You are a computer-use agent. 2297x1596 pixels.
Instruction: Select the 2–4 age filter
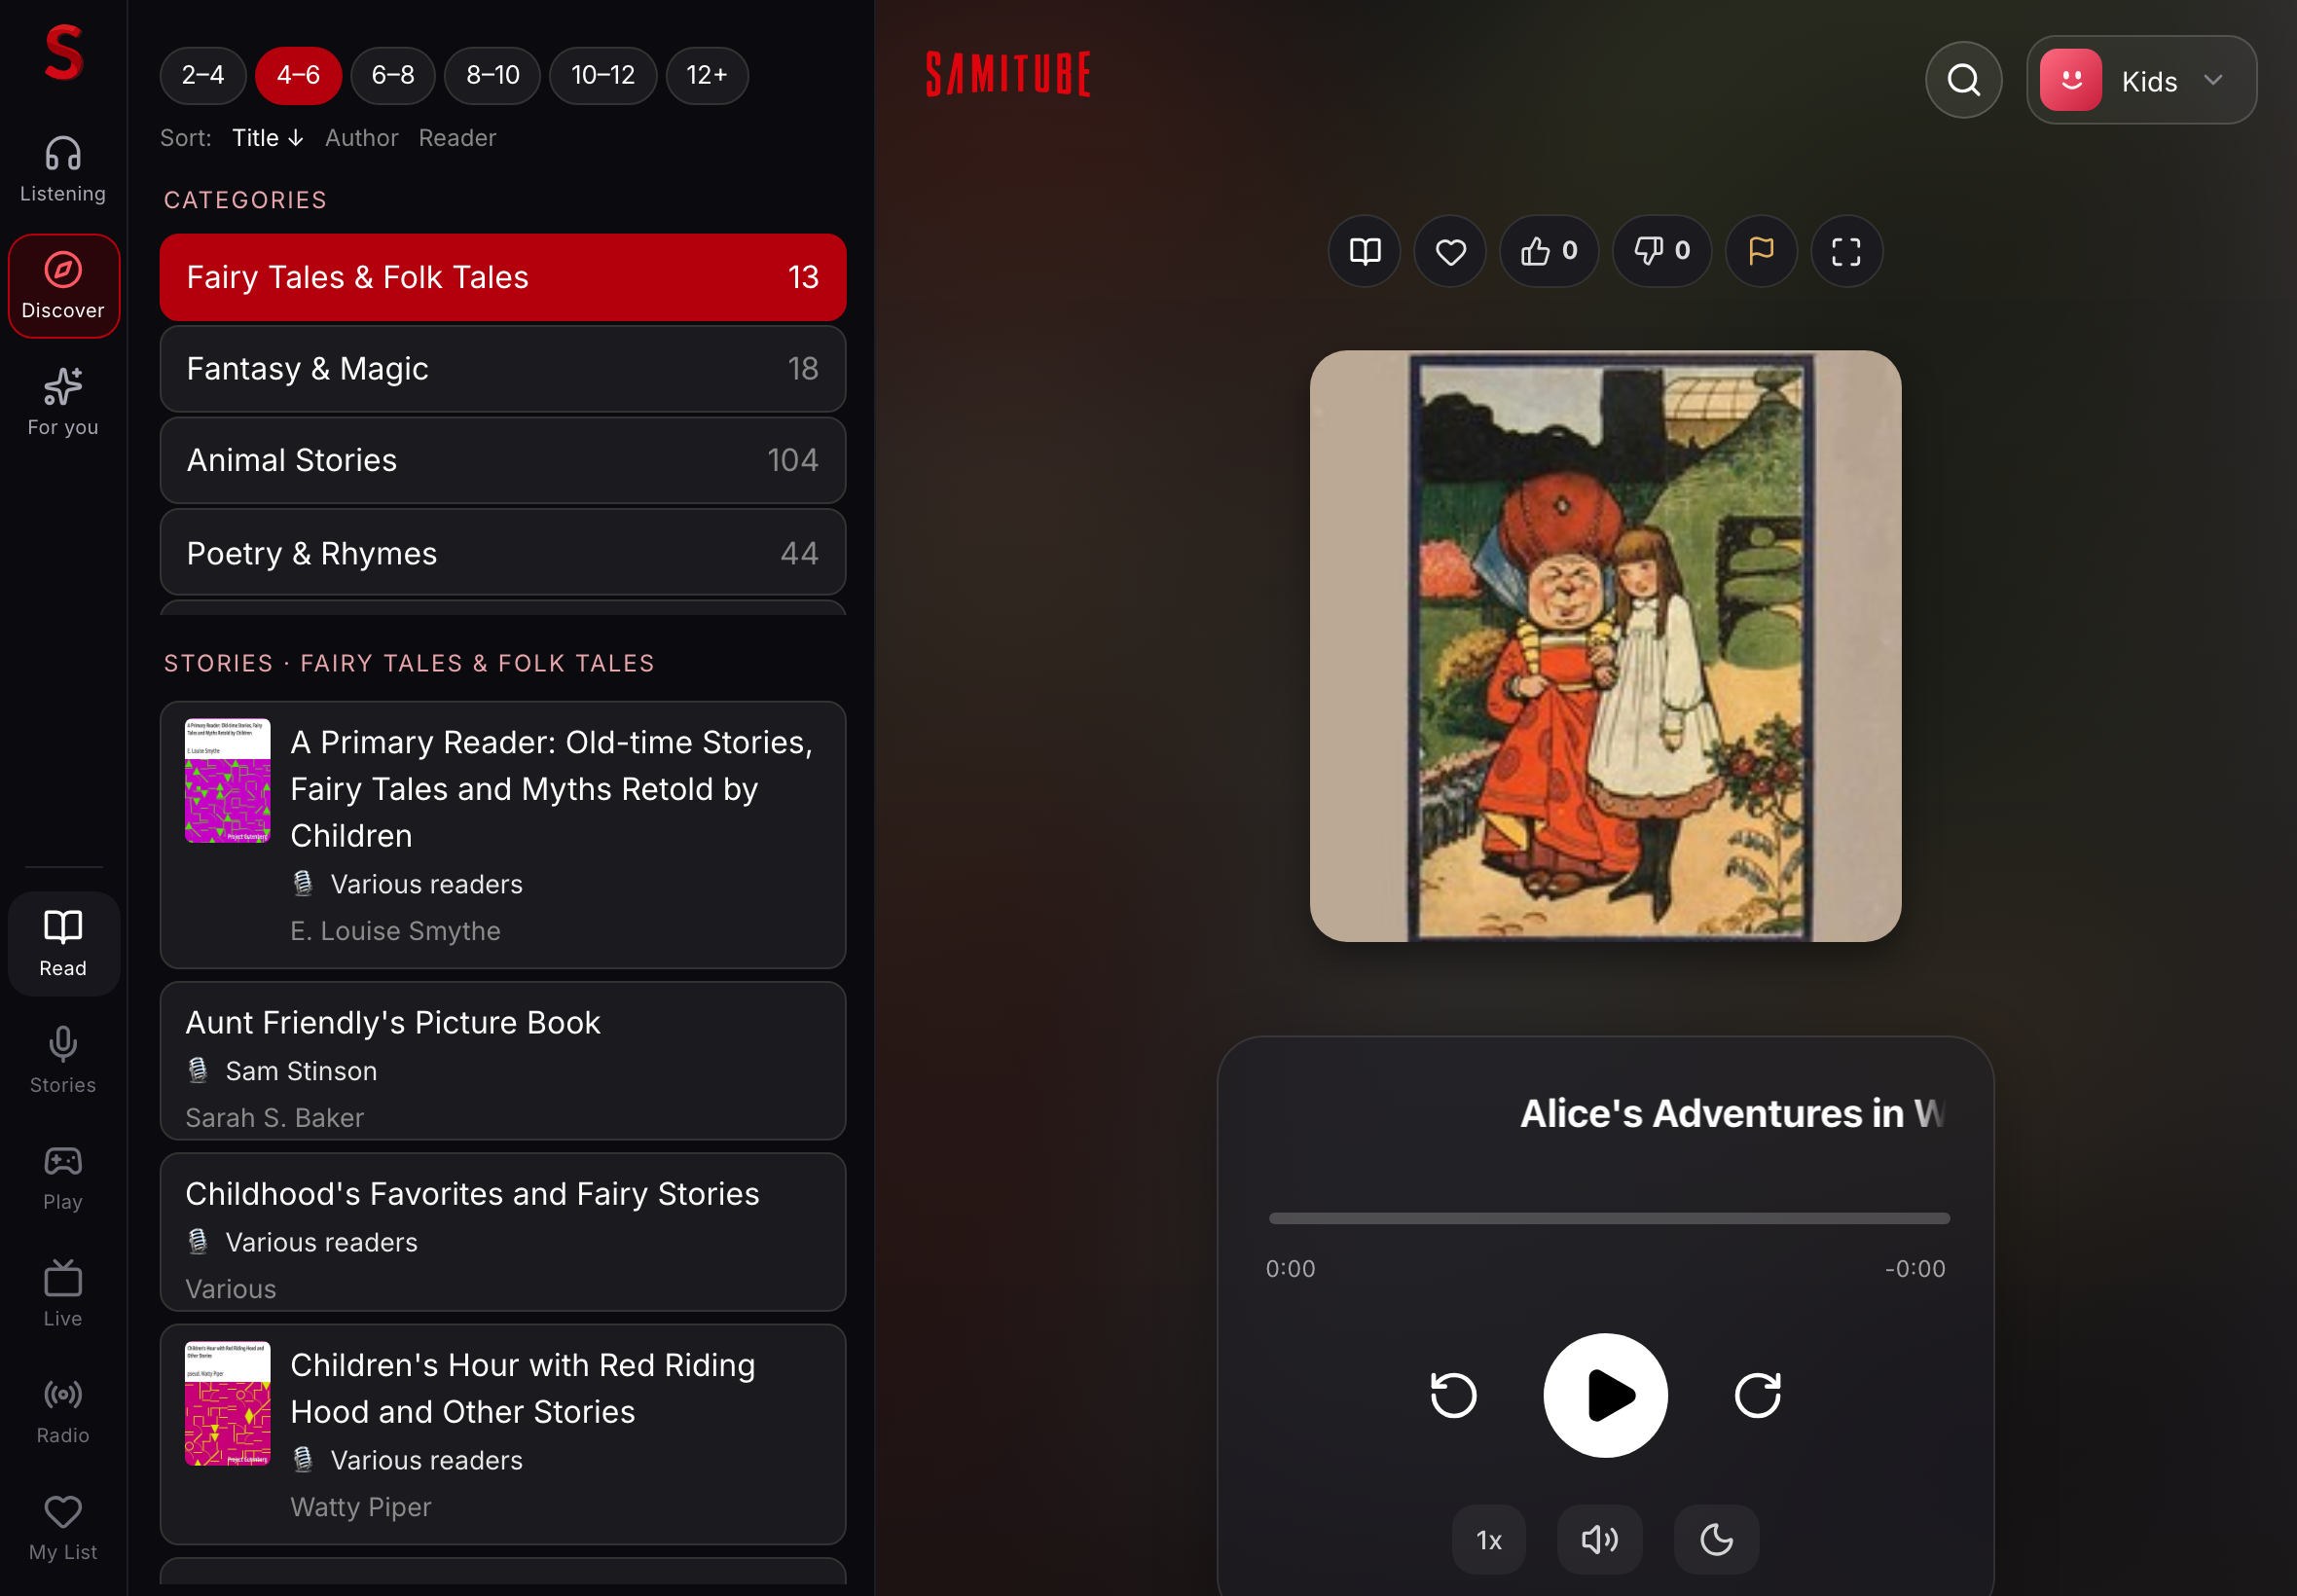point(203,76)
